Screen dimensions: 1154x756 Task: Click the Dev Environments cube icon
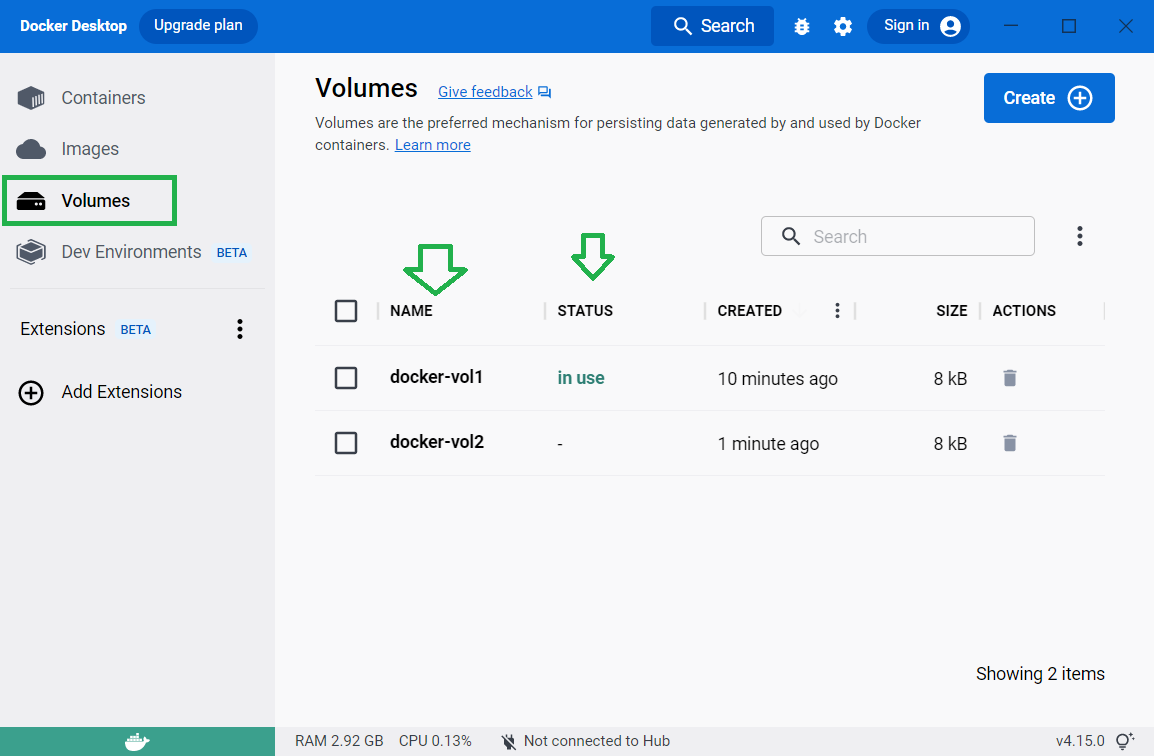[31, 252]
